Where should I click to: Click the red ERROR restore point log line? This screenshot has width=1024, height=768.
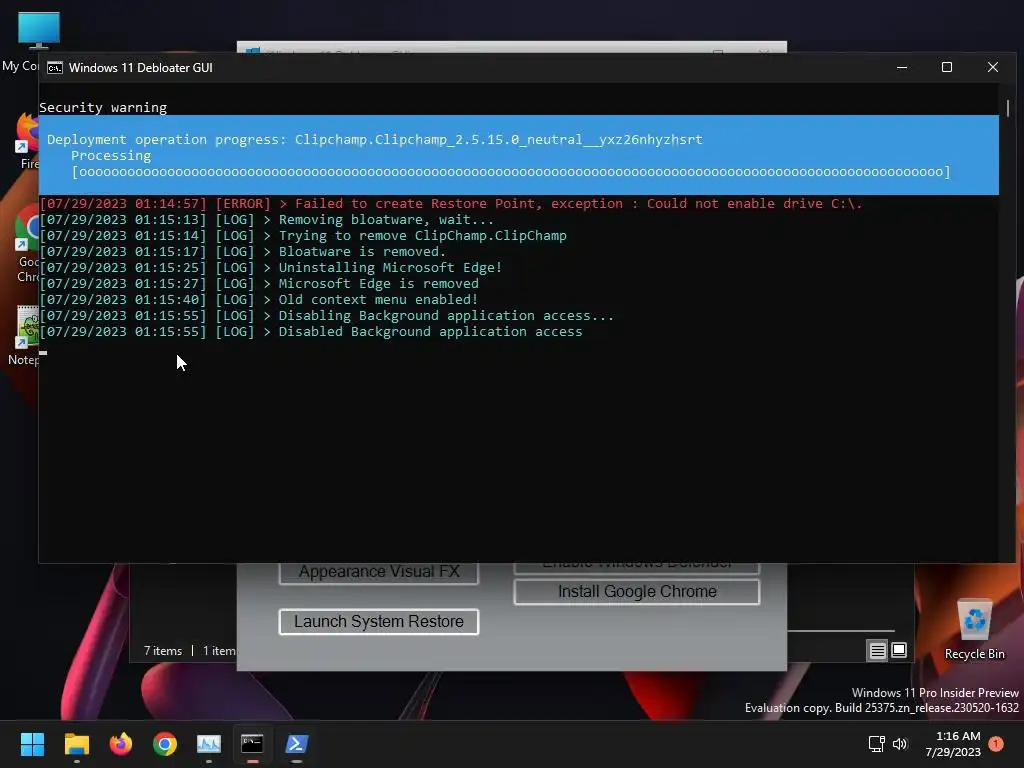click(451, 204)
